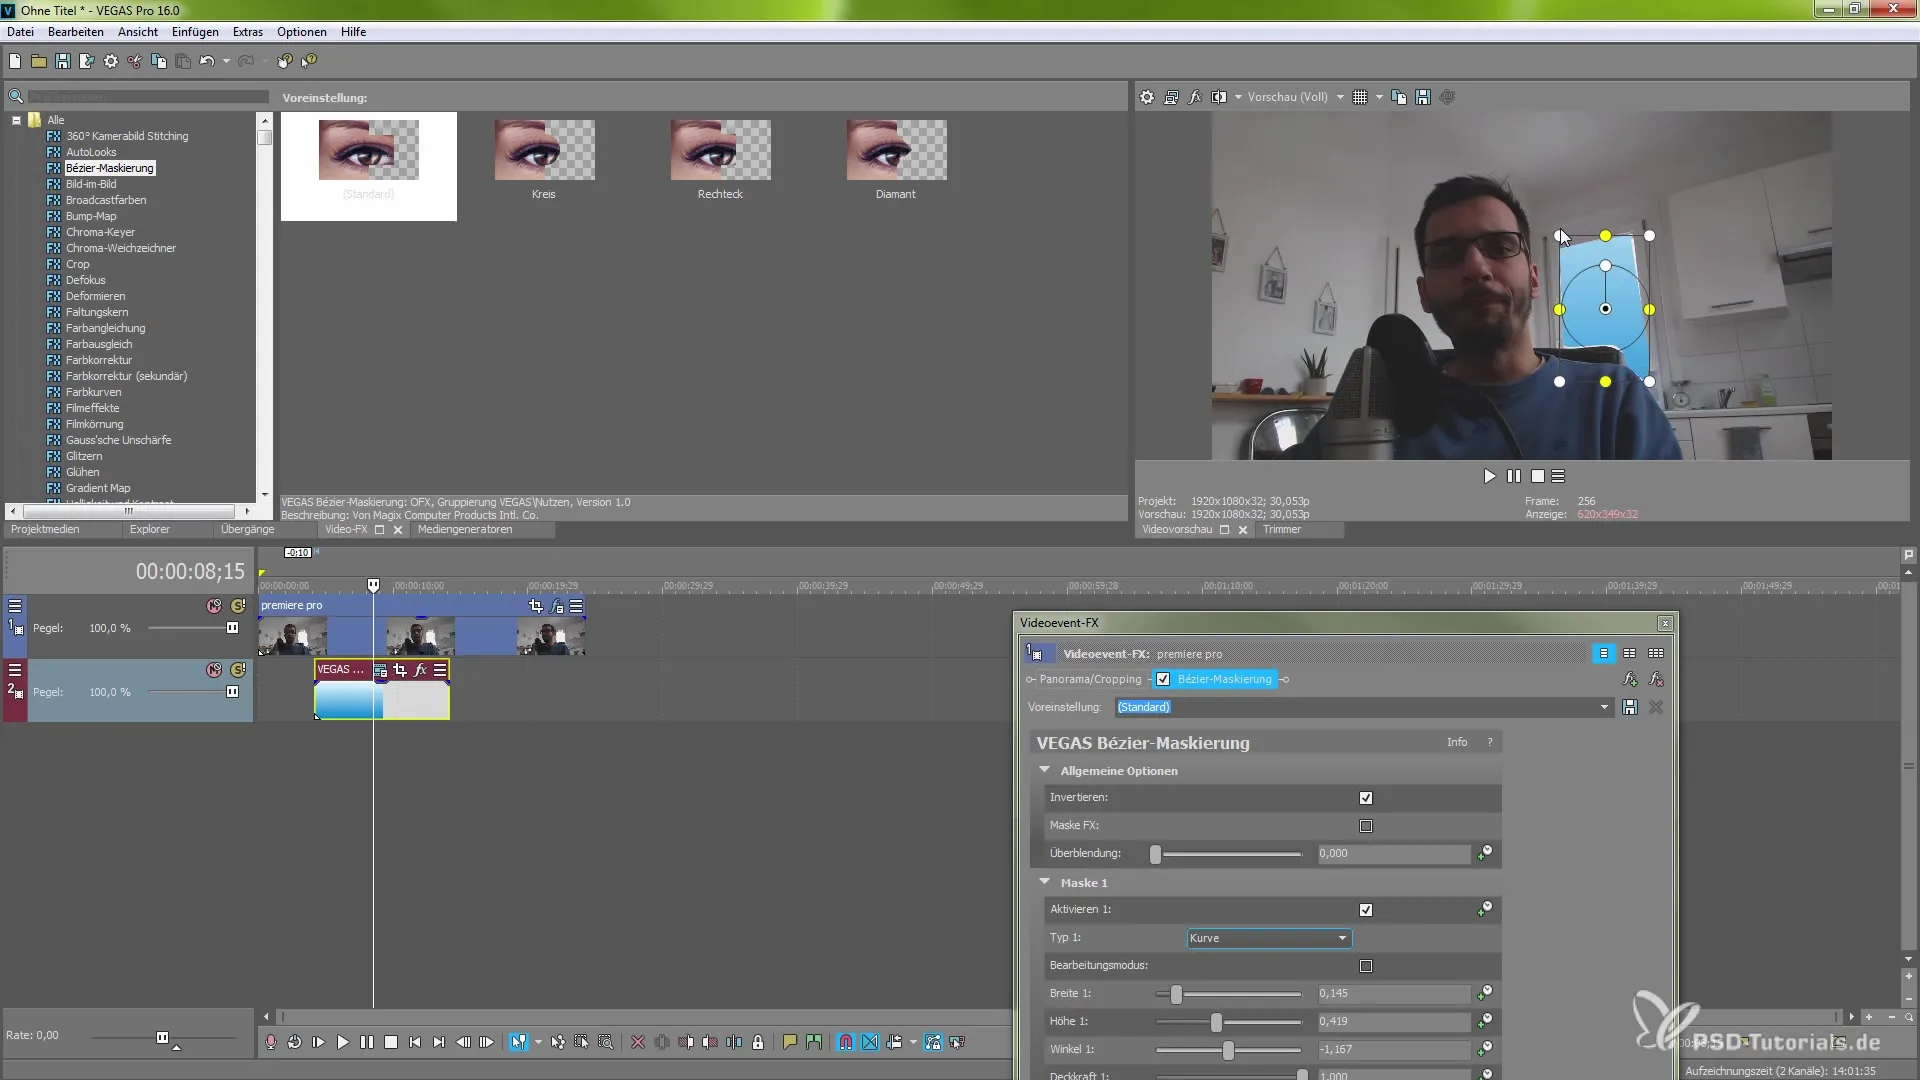This screenshot has width=1920, height=1080.
Task: Click the undo arrow icon
Action: click(207, 61)
